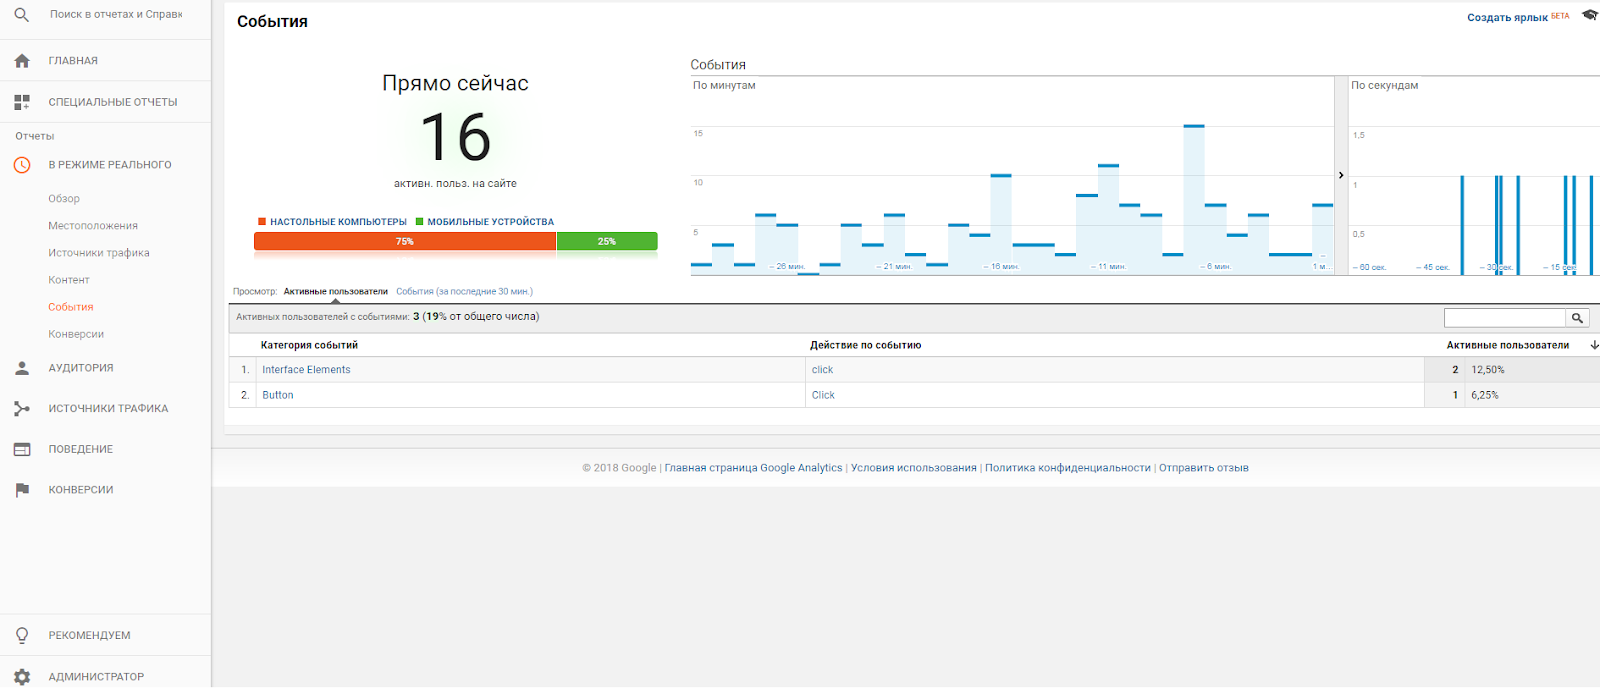Select Источники трафика realtime subreport
Viewport: 1600px width, 694px height.
pyautogui.click(x=99, y=253)
